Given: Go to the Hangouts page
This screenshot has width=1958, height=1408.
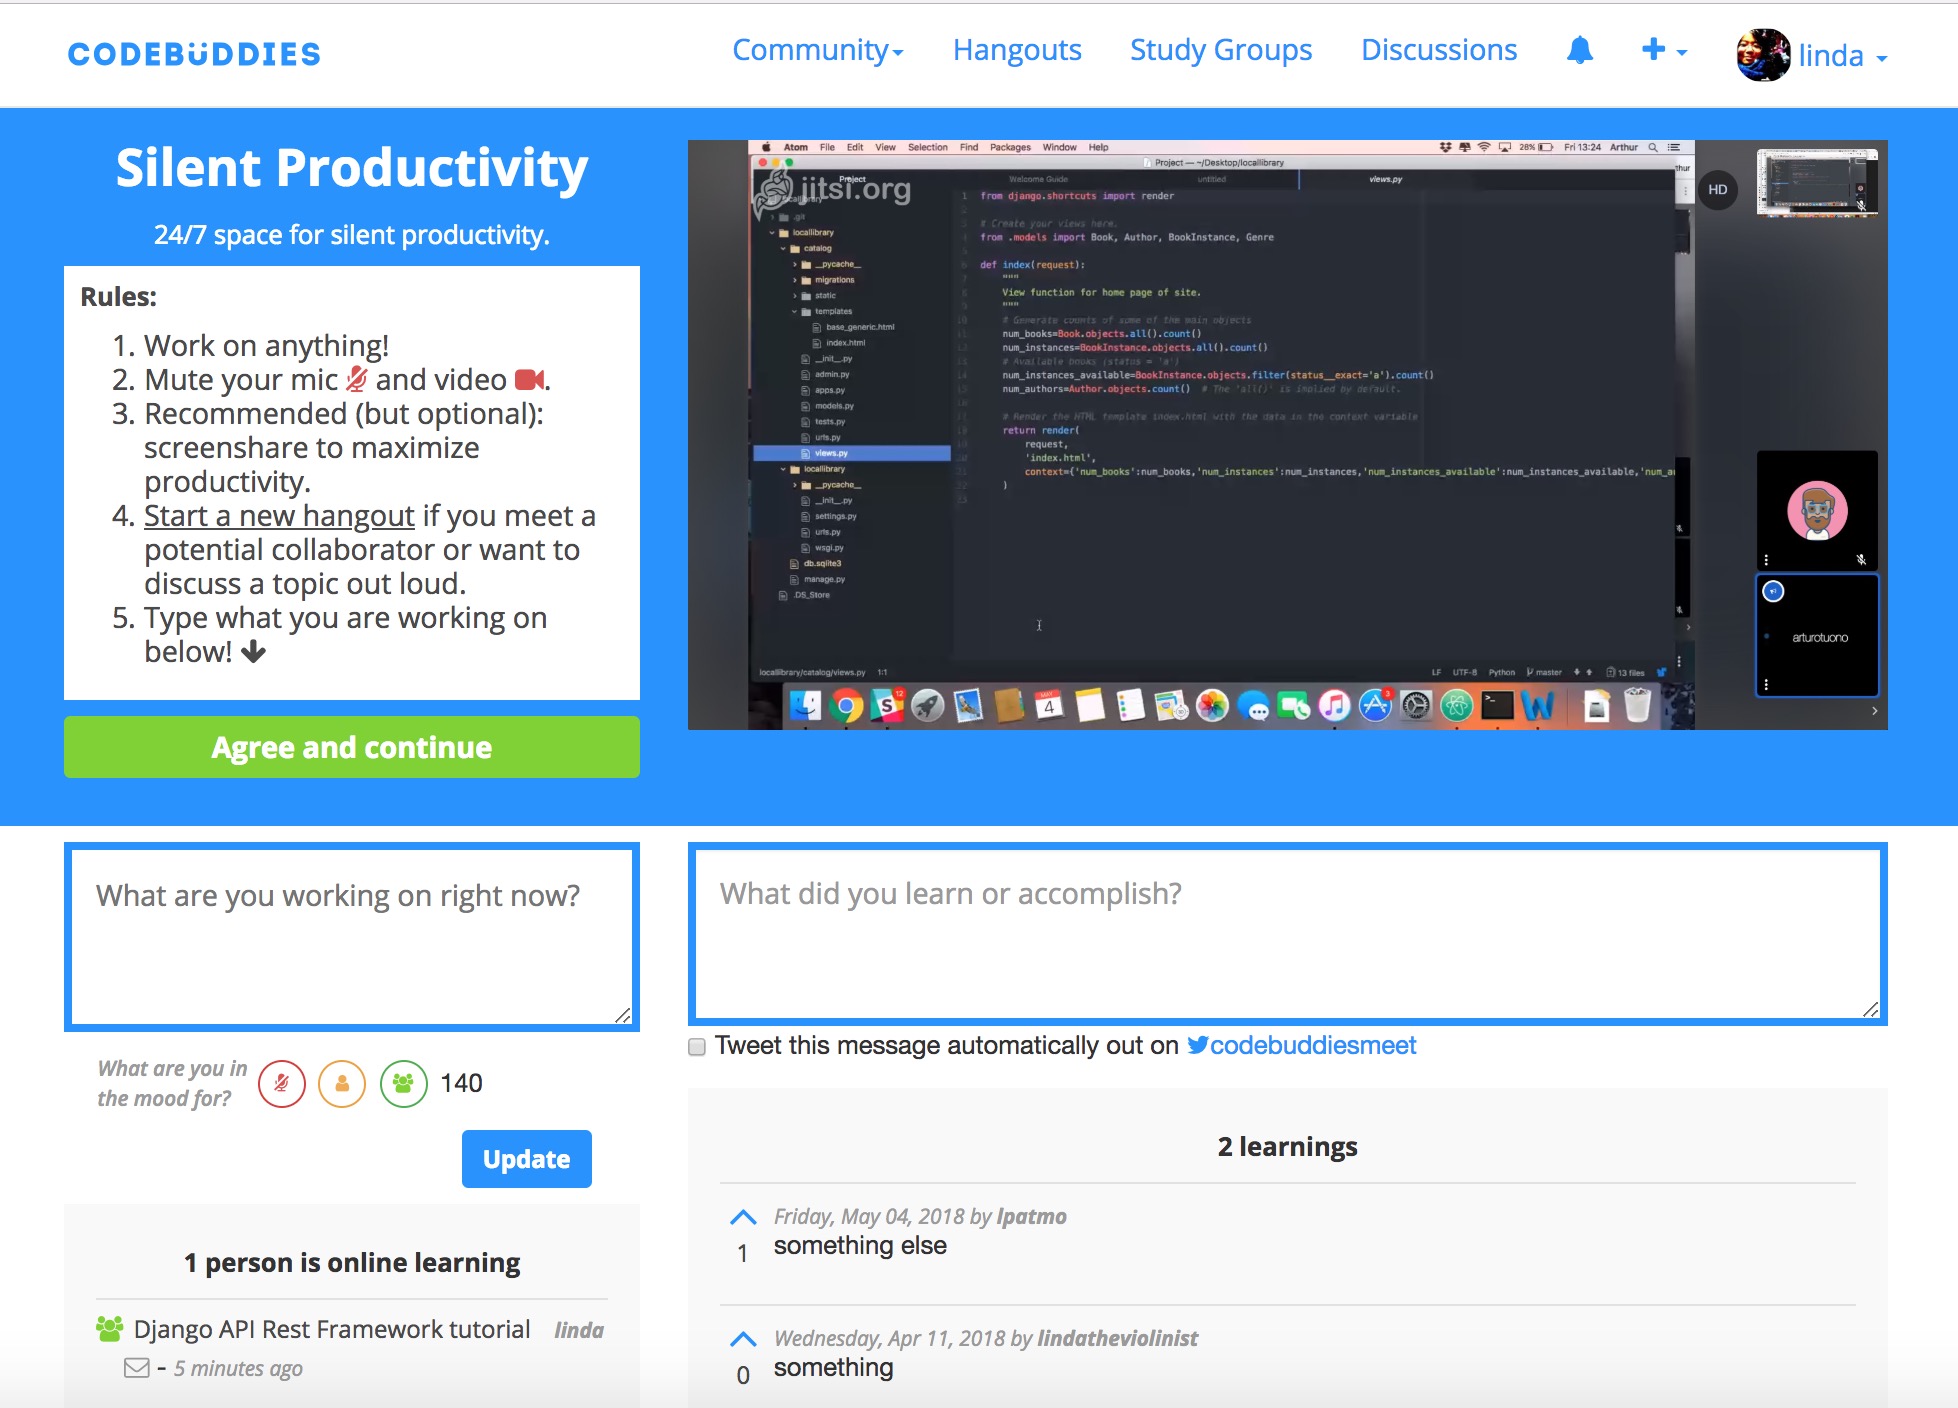Looking at the screenshot, I should tap(1016, 50).
